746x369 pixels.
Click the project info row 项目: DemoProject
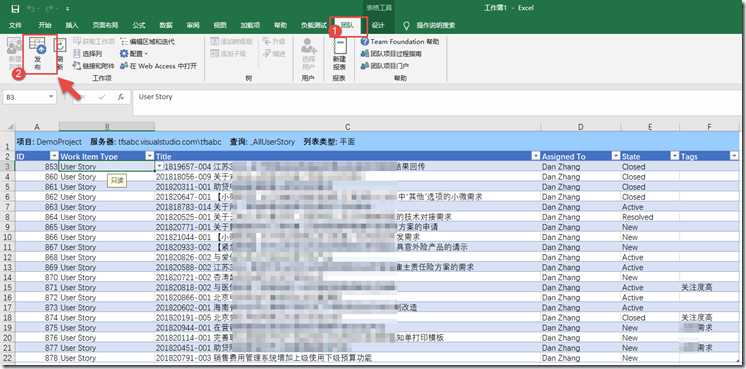tap(377, 142)
